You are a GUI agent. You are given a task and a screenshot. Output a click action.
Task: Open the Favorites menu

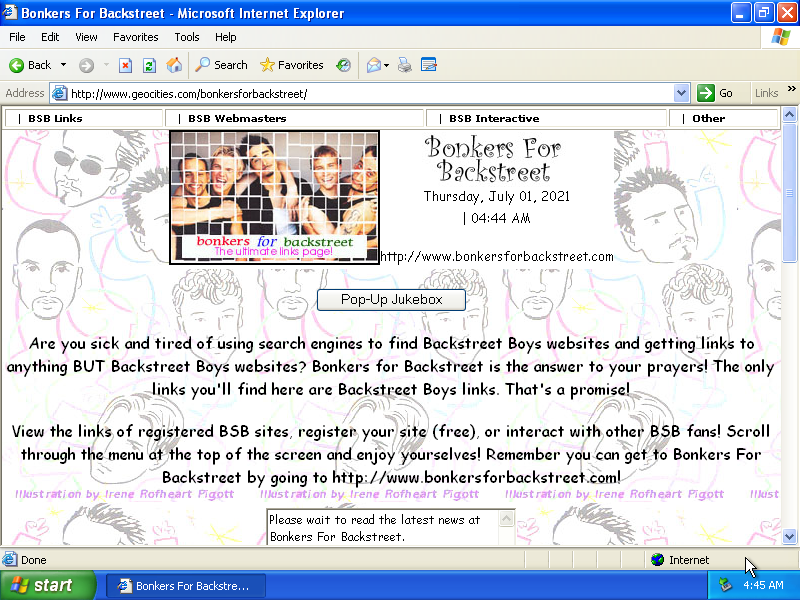click(x=136, y=37)
